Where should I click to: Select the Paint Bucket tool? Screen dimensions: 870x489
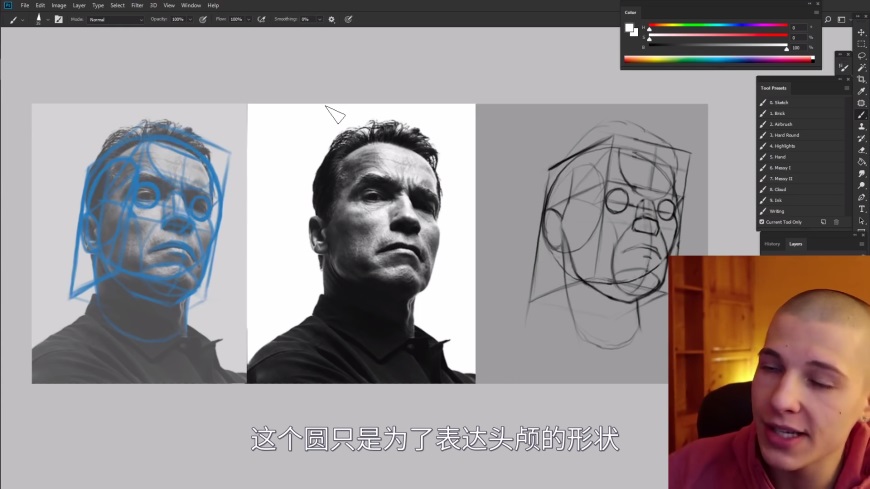(x=861, y=162)
